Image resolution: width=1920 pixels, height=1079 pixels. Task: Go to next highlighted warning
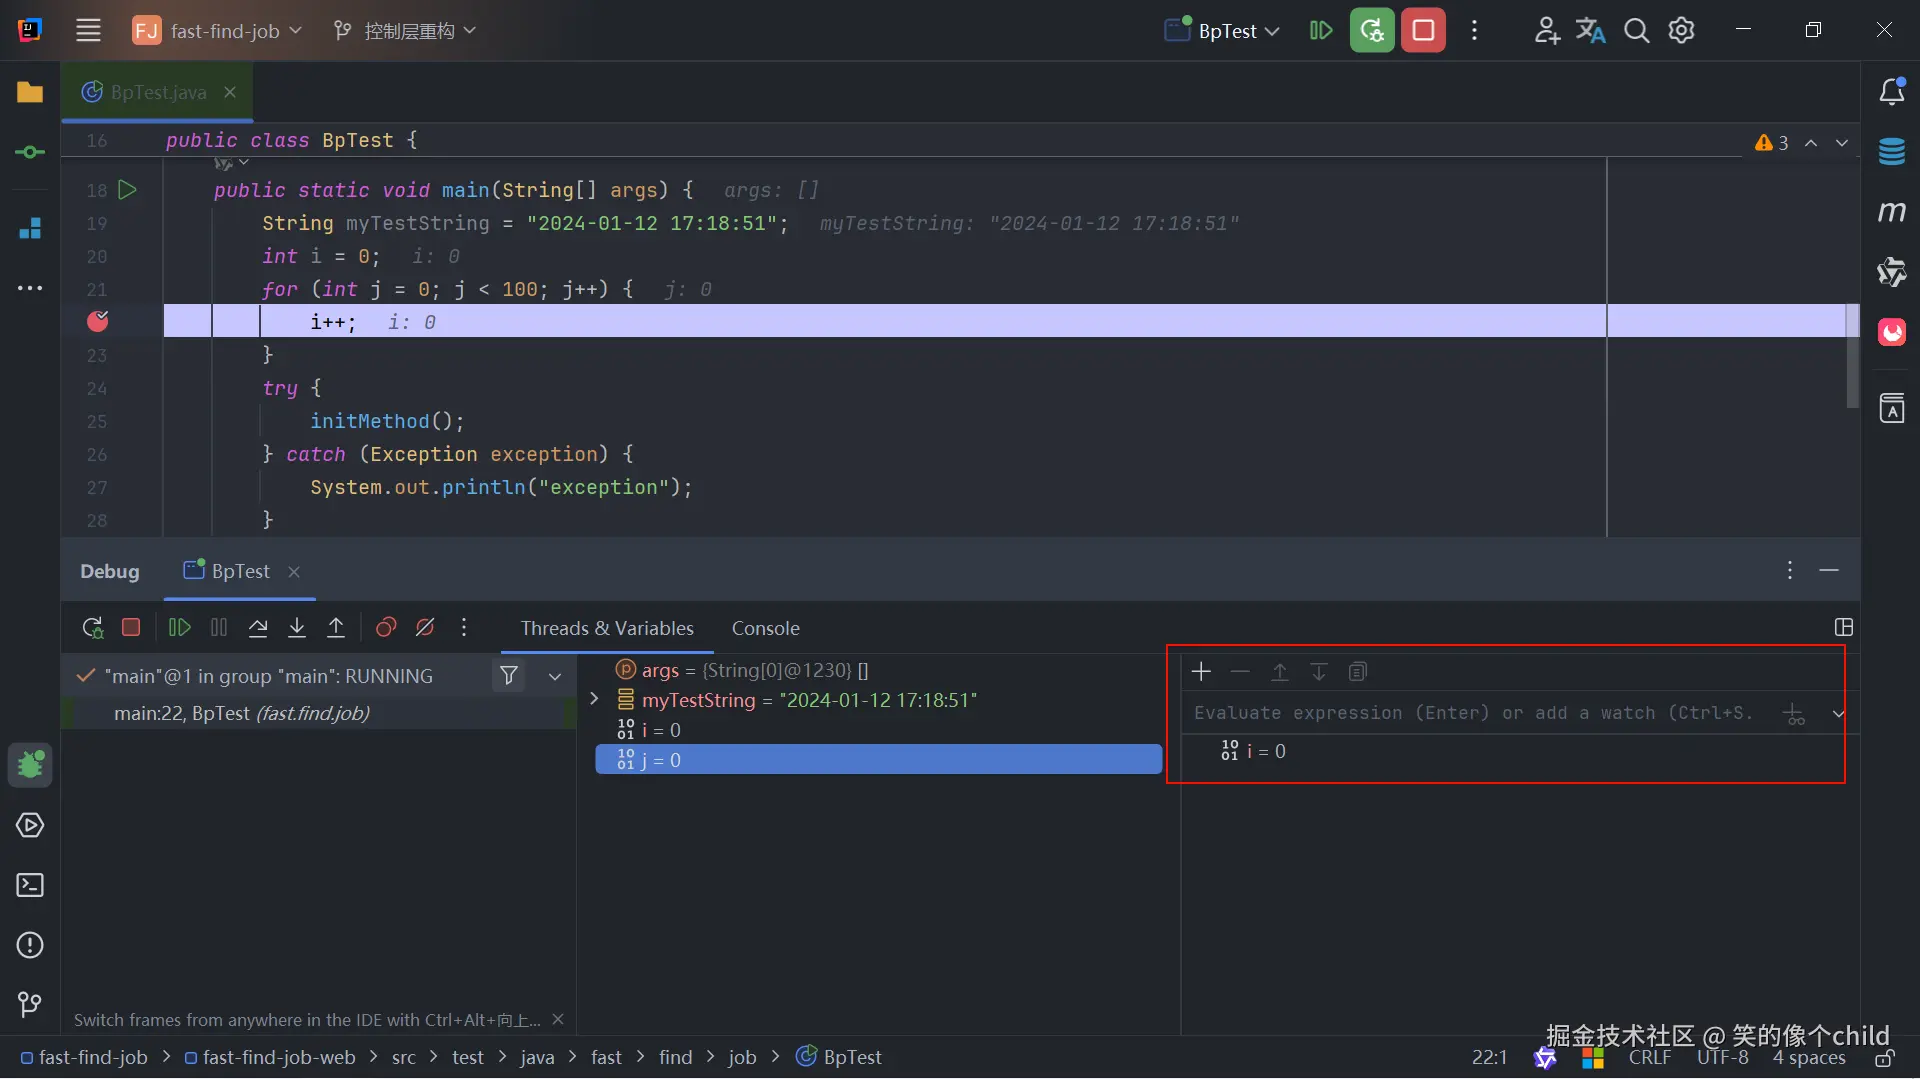(1842, 143)
